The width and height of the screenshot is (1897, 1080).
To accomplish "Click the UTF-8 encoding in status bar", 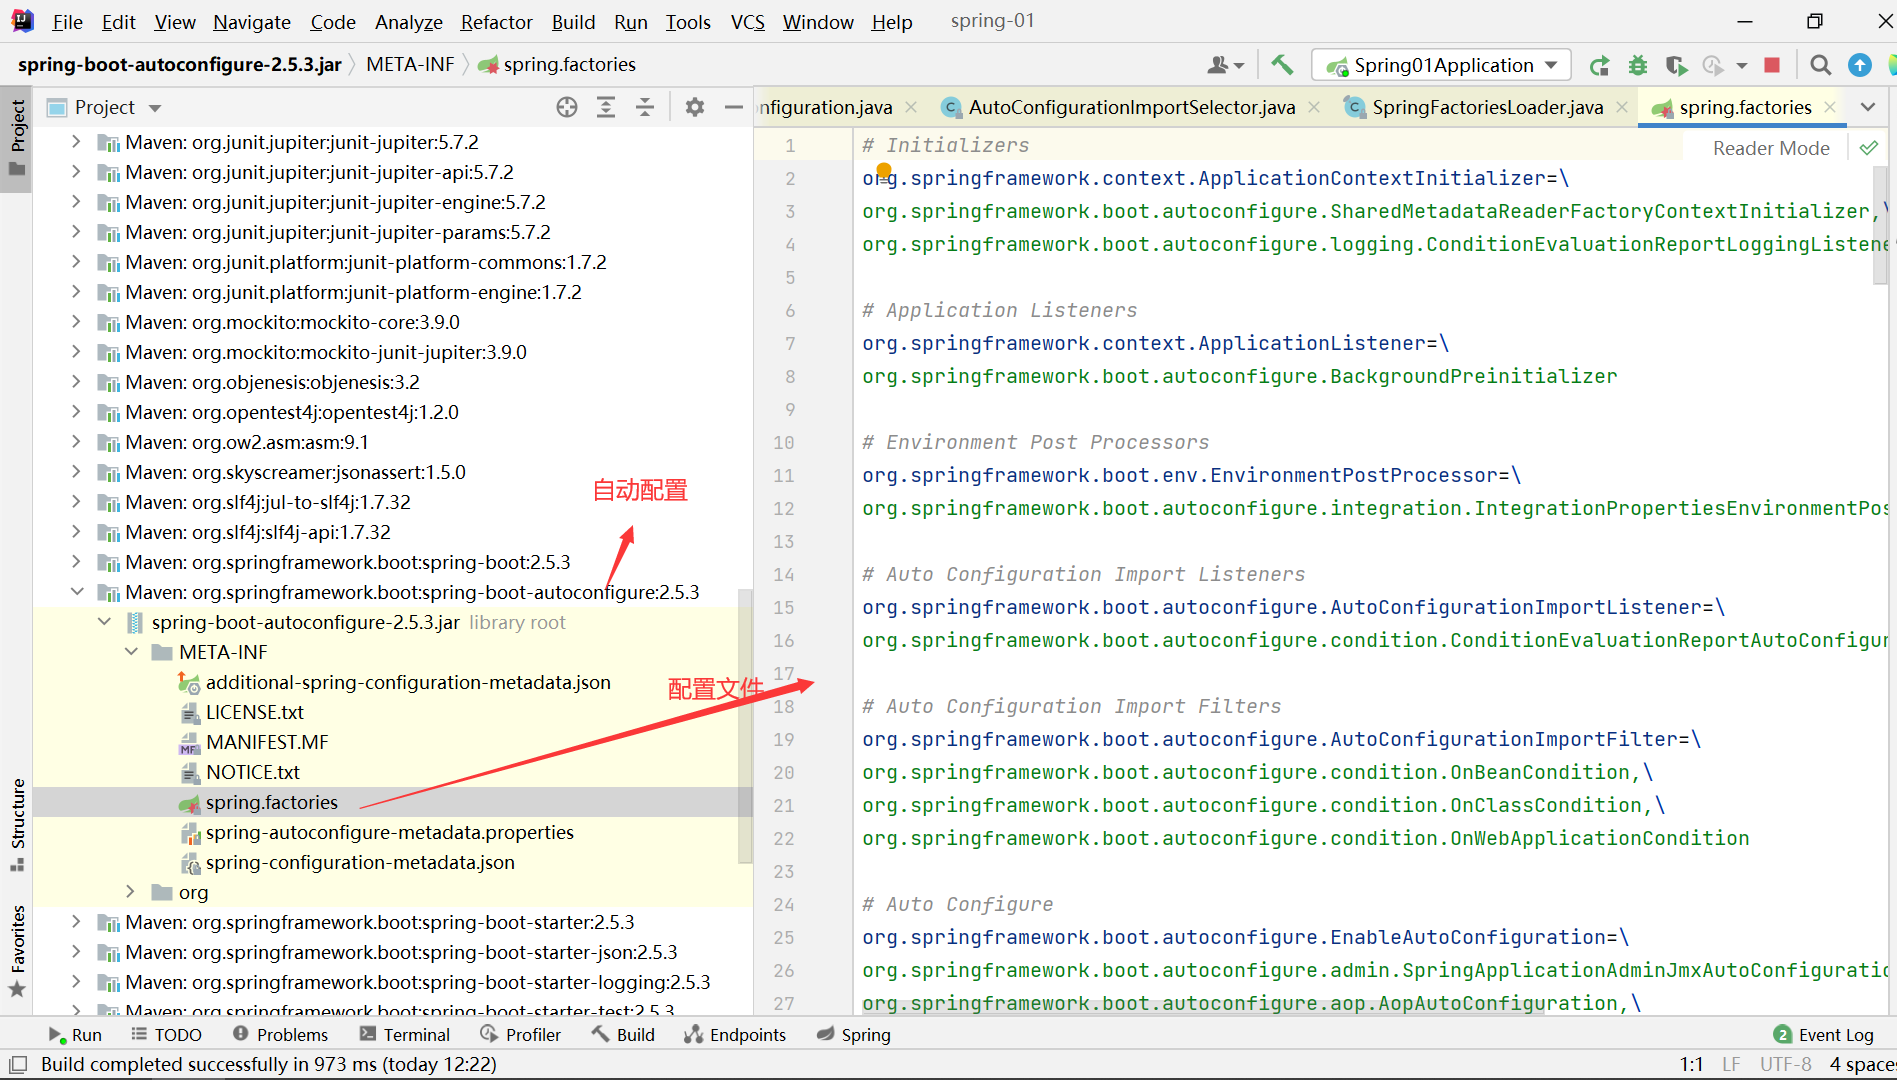I will tap(1785, 1064).
